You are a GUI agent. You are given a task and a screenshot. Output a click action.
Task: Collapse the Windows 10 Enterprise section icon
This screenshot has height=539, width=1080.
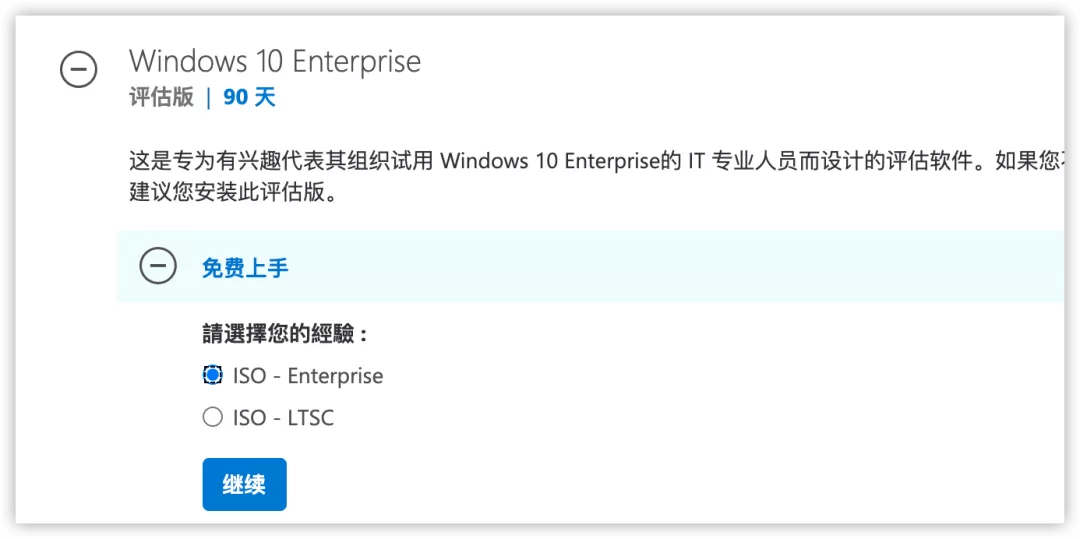click(79, 68)
